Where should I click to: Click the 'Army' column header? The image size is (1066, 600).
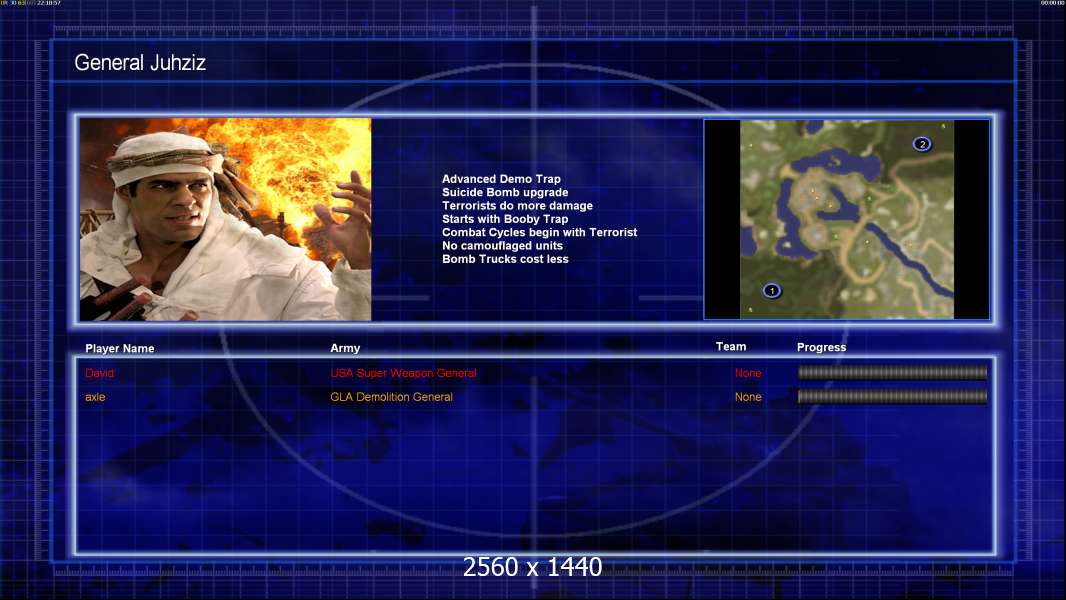click(x=345, y=348)
